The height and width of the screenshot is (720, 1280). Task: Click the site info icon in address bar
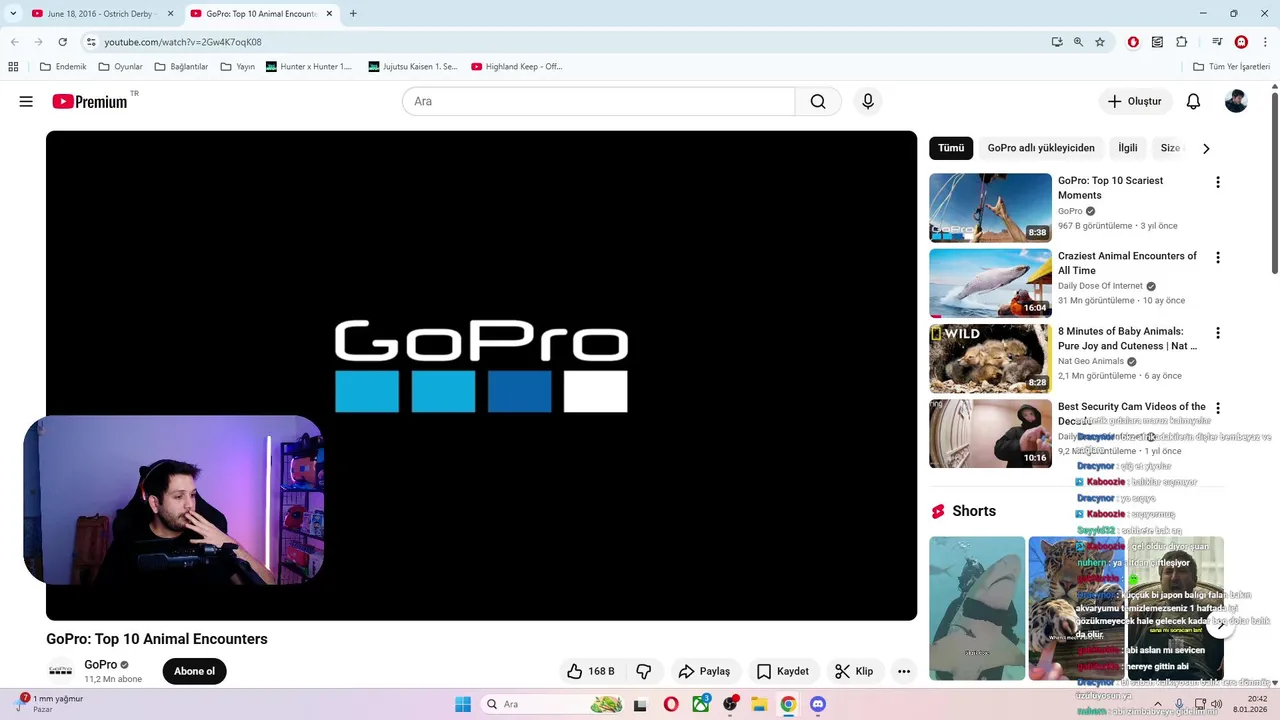point(91,42)
